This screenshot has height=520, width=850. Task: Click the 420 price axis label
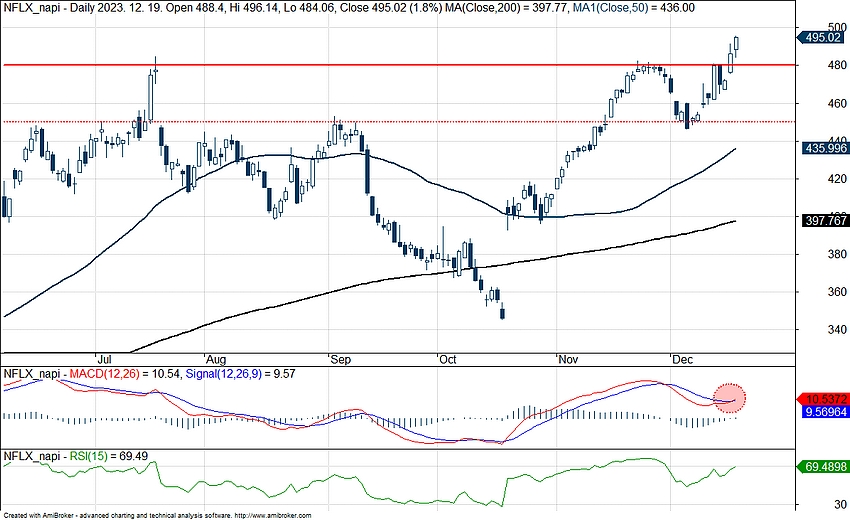pyautogui.click(x=837, y=178)
